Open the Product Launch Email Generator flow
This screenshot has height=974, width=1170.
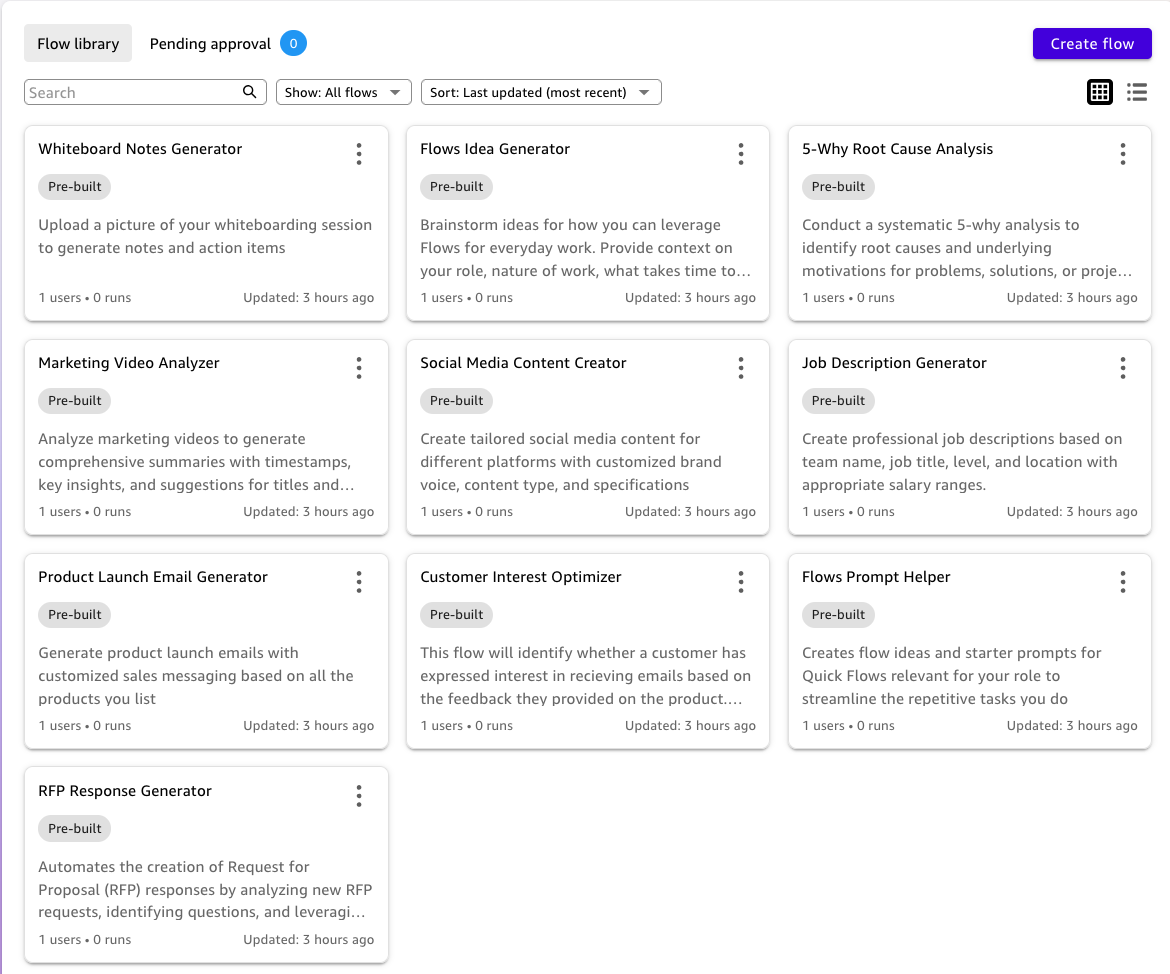point(153,577)
